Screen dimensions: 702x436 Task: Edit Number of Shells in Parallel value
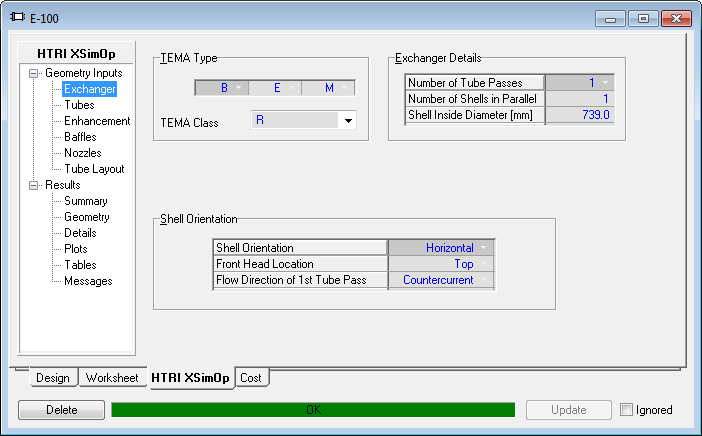pyautogui.click(x=579, y=98)
